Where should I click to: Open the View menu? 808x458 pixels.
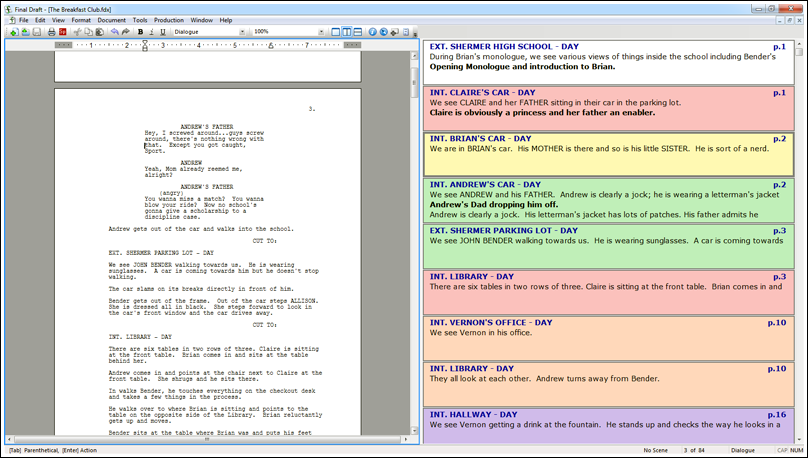[x=58, y=20]
